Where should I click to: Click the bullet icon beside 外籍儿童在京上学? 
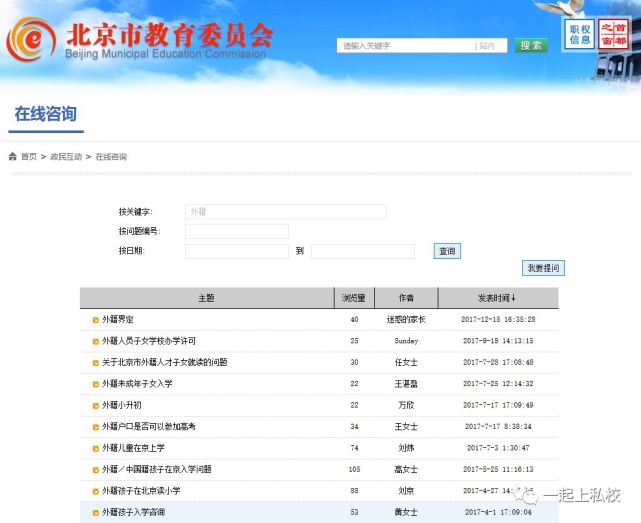coord(96,448)
